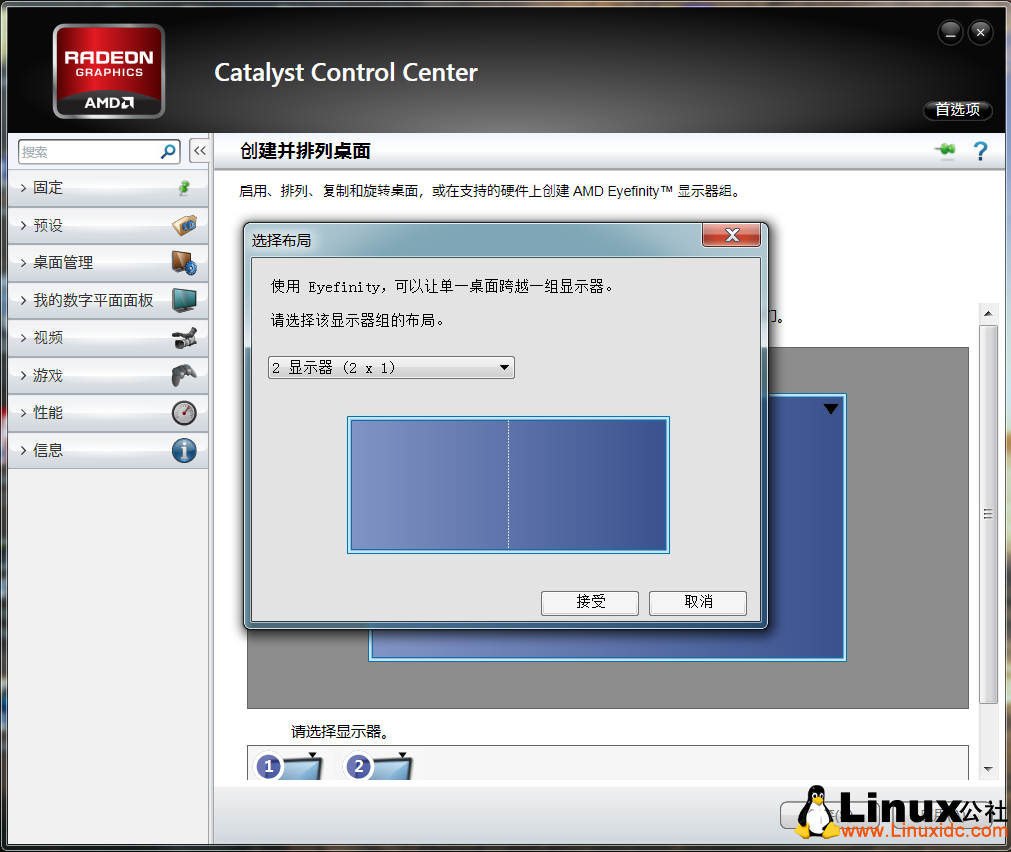Open the 首选项 (Preferences) menu
The width and height of the screenshot is (1011, 852).
click(x=957, y=110)
